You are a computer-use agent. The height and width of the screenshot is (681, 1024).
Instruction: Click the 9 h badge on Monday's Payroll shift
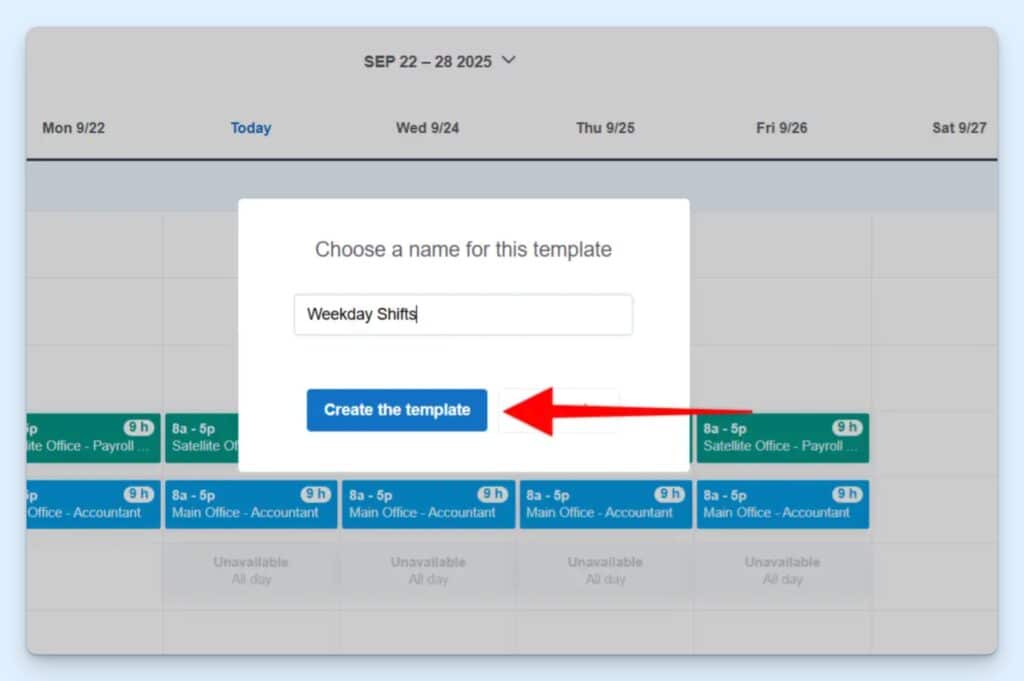click(139, 426)
